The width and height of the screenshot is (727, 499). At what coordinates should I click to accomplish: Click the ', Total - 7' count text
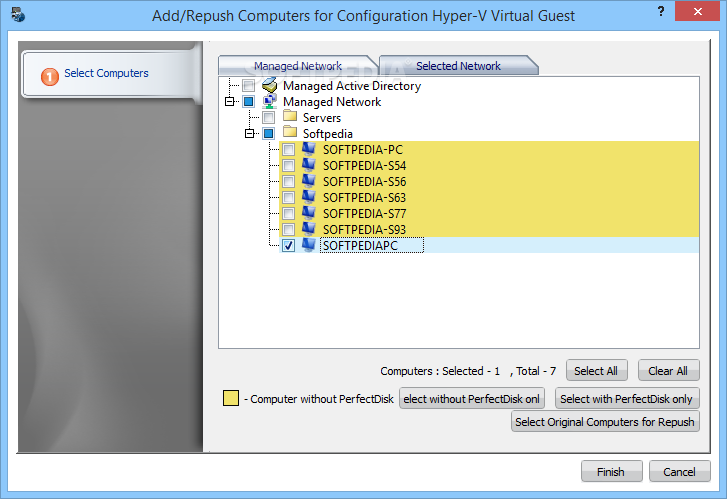533,371
